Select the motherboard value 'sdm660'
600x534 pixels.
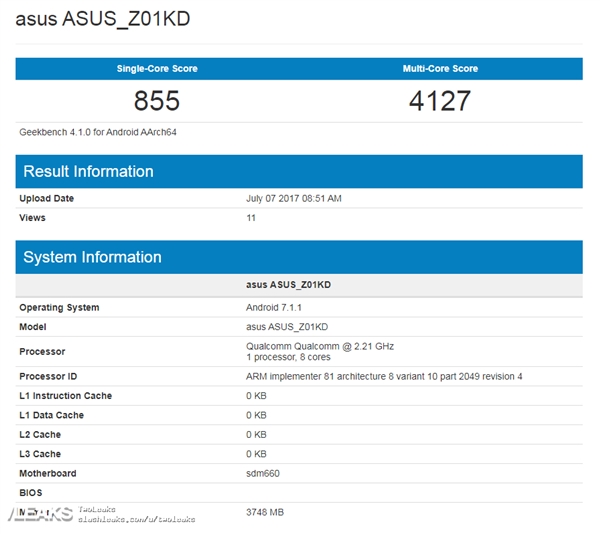(x=262, y=474)
